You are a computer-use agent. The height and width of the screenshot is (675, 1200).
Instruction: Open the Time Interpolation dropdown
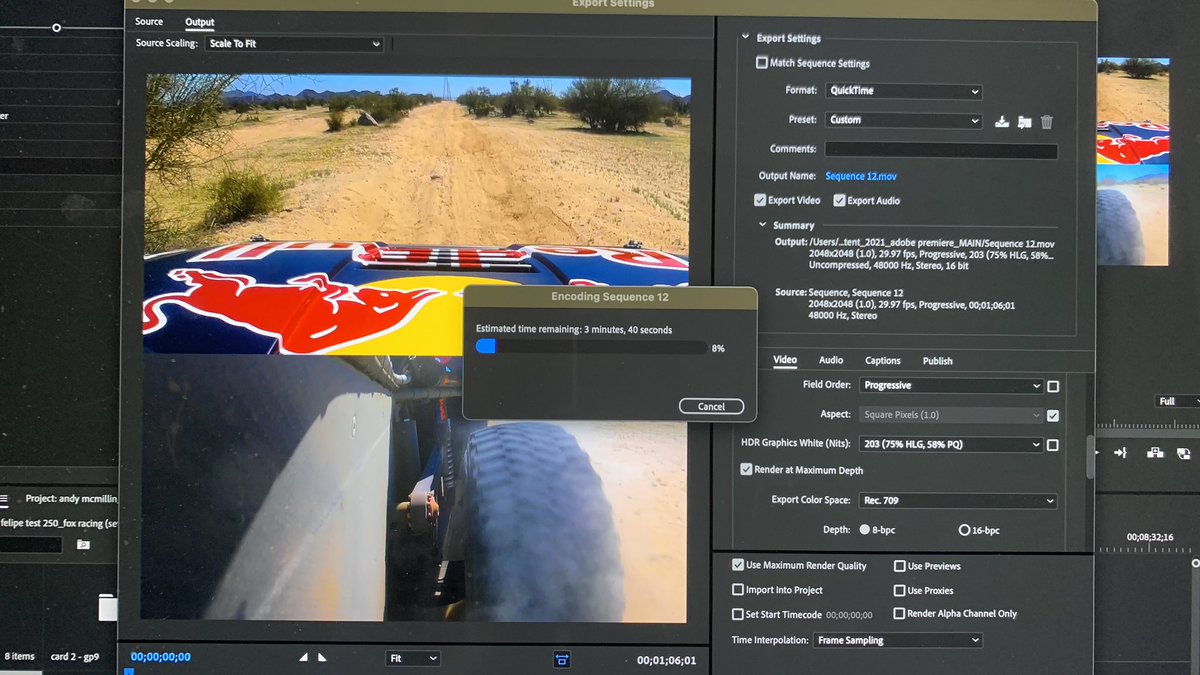tap(898, 640)
